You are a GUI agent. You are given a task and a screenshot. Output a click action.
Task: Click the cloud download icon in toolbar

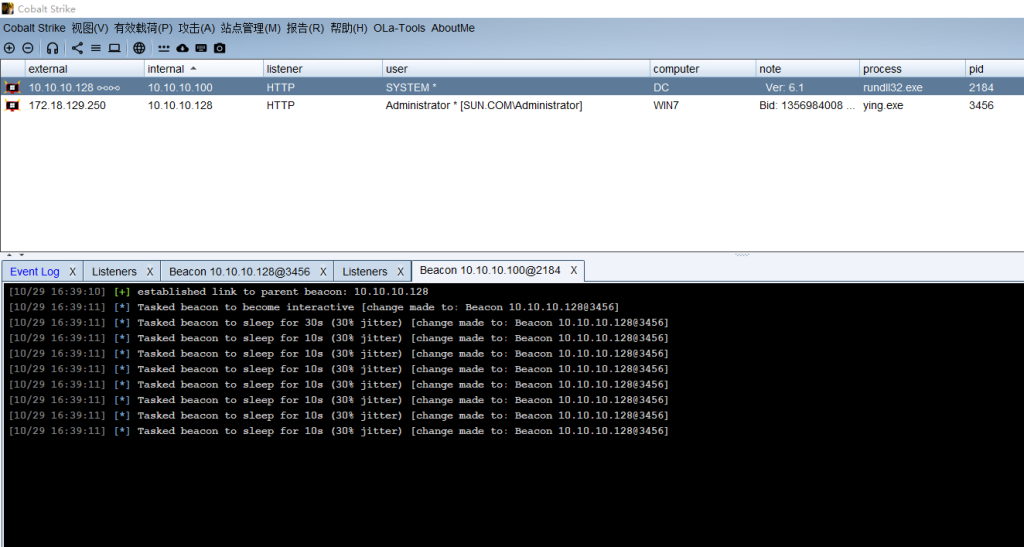coord(182,48)
